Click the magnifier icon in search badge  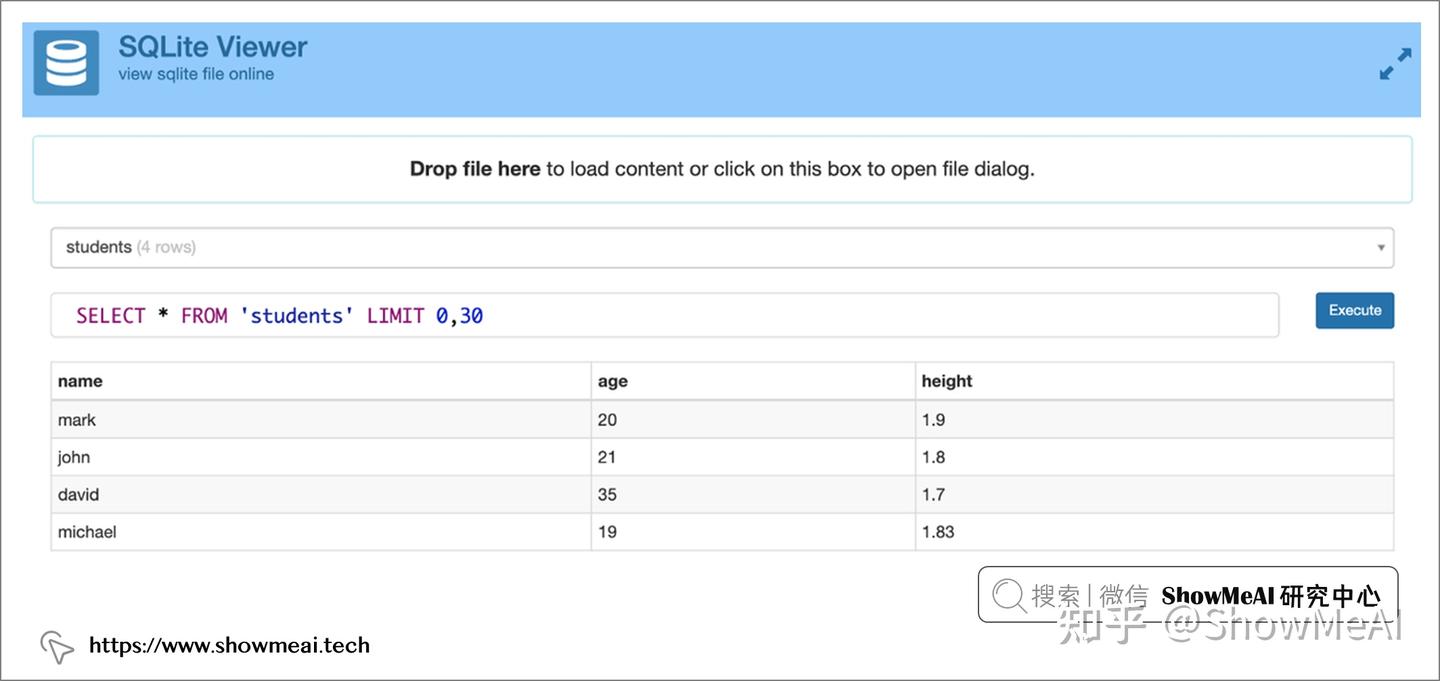pyautogui.click(x=1009, y=596)
